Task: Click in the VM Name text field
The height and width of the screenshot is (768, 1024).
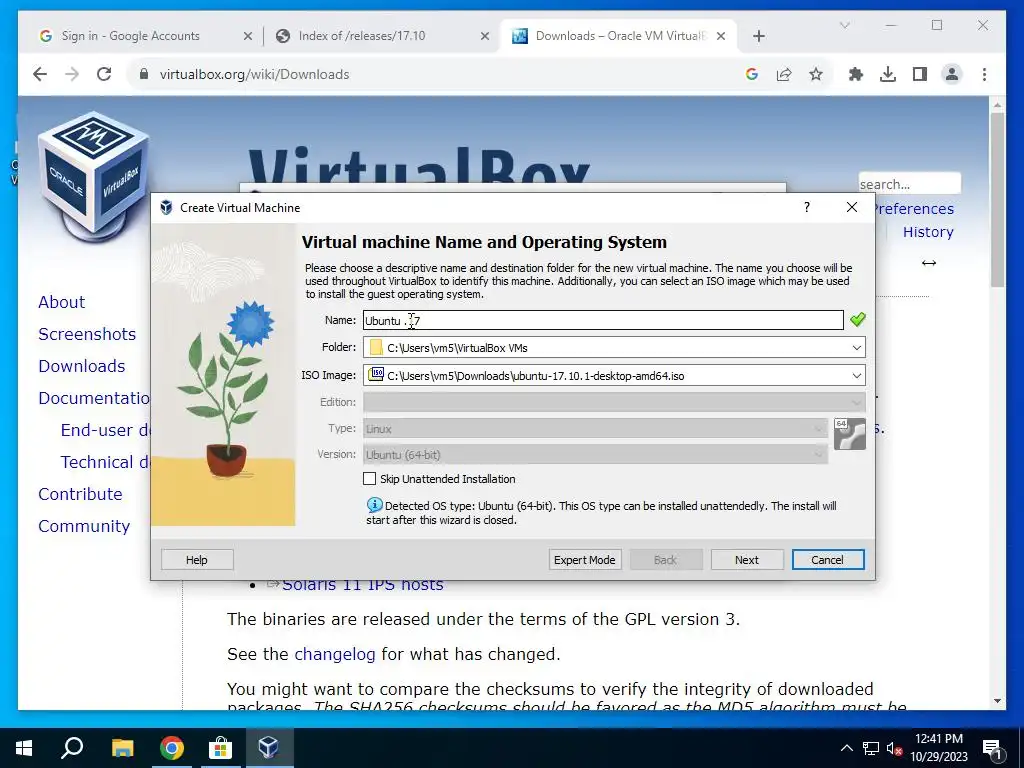Action: pos(603,320)
